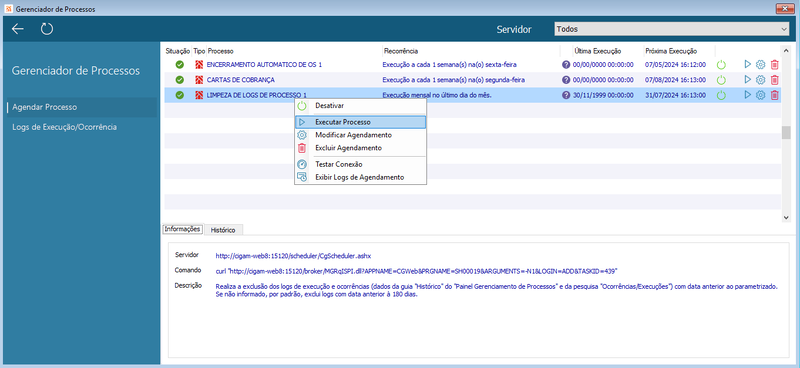Choose Modificar Agendamento from context menu
The width and height of the screenshot is (800, 368).
360,135
